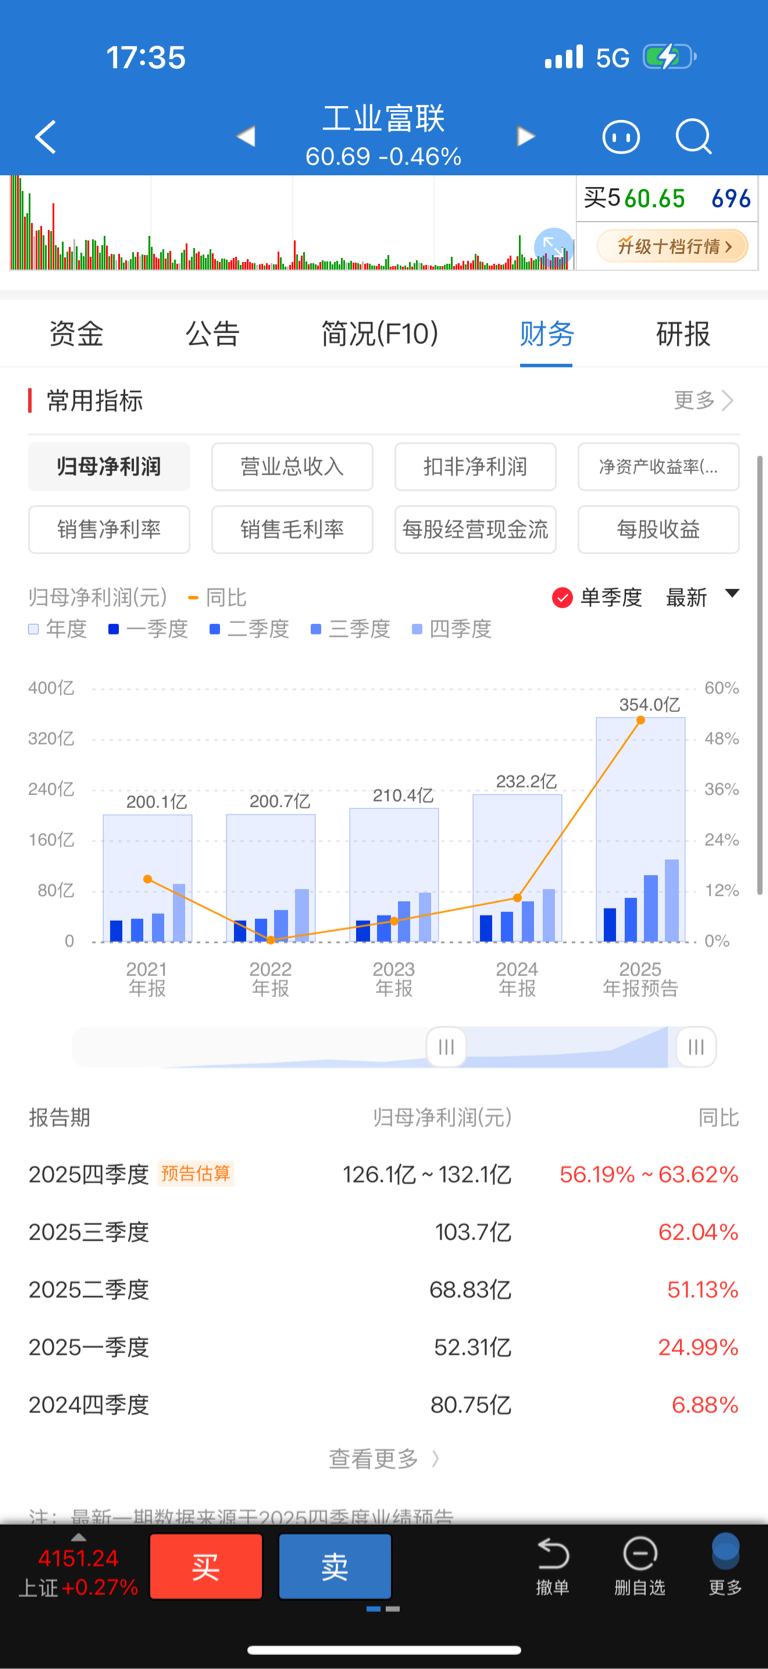Open the 2024四季度 80.75亿 row
This screenshot has width=768, height=1669.
384,1405
